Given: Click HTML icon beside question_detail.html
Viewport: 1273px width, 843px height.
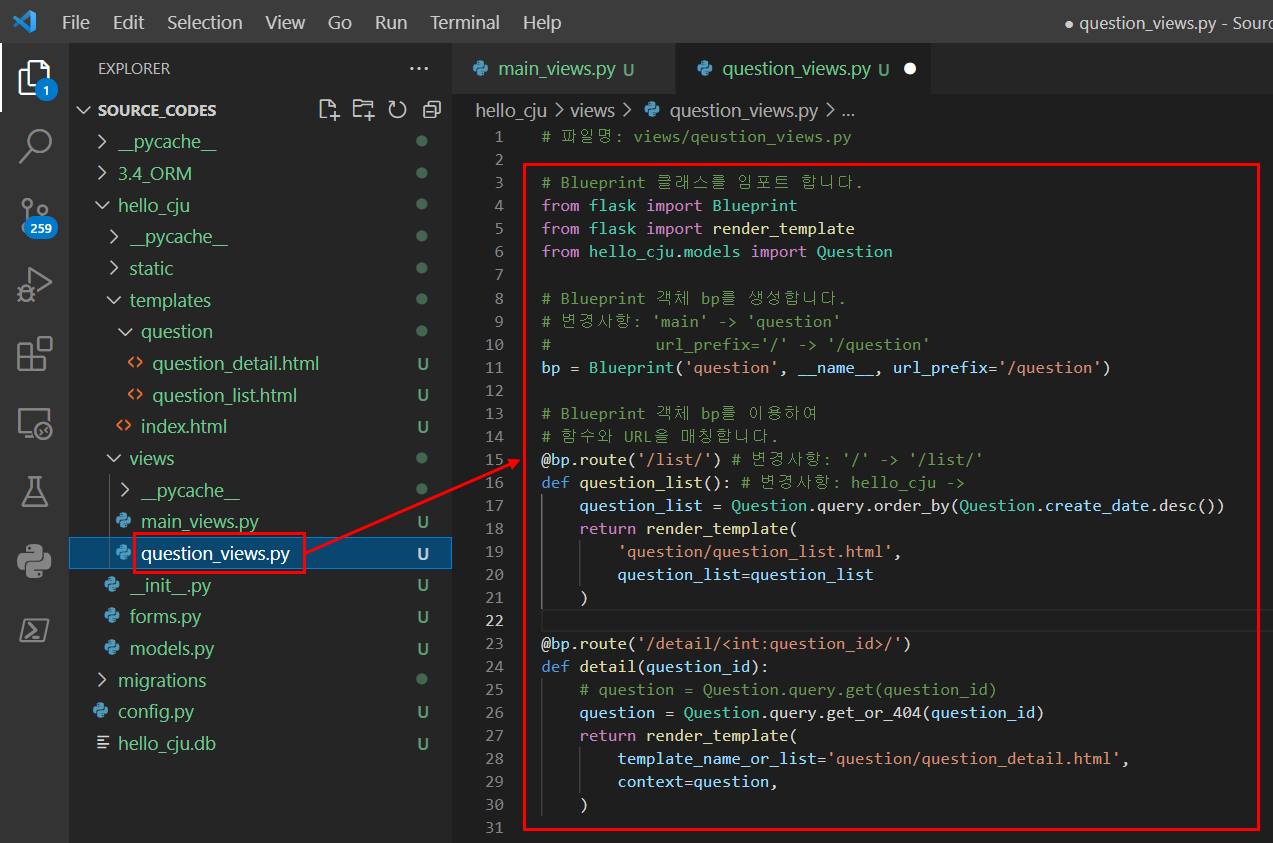Looking at the screenshot, I should pos(135,363).
